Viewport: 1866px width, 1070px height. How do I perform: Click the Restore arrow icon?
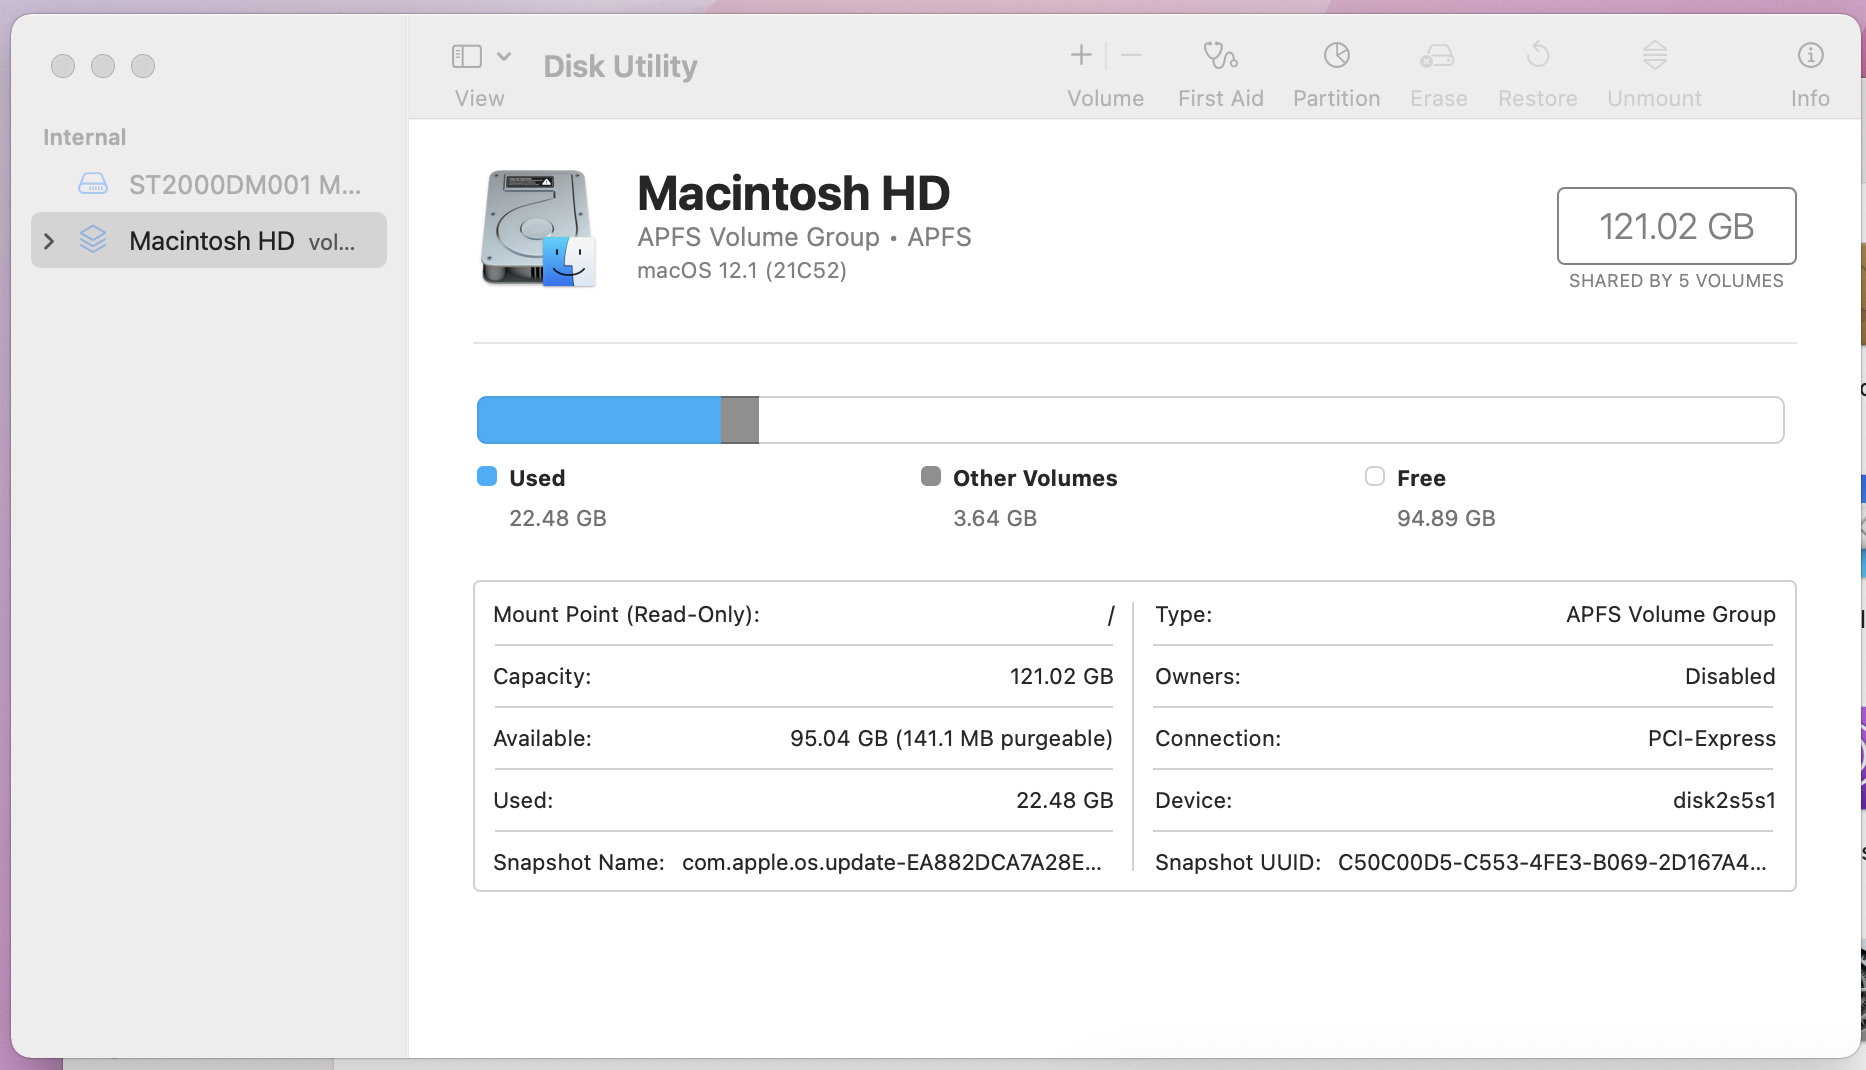1538,55
